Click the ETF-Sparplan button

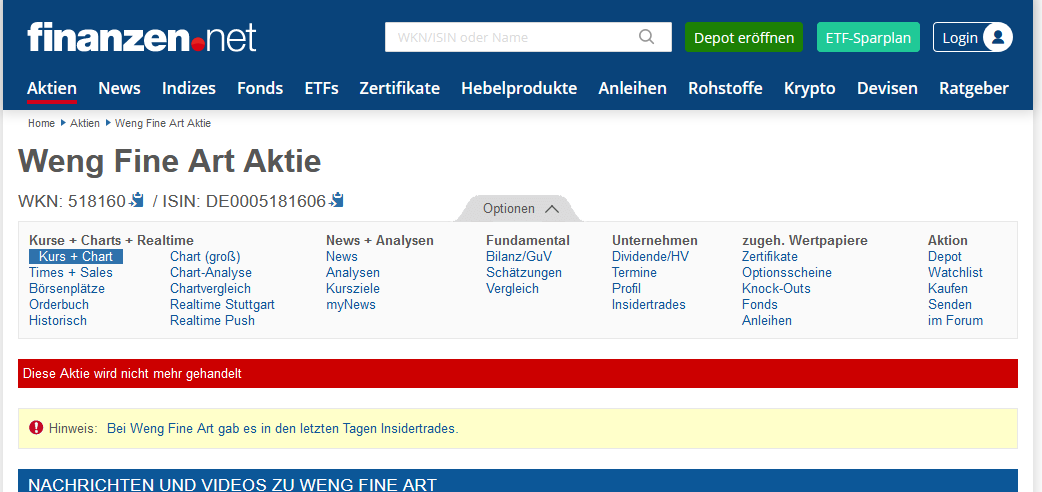point(868,37)
